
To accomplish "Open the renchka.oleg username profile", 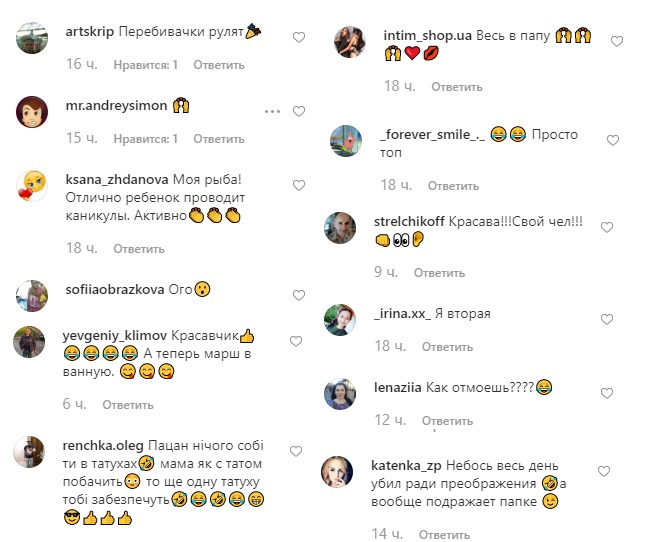I will click(x=103, y=446).
